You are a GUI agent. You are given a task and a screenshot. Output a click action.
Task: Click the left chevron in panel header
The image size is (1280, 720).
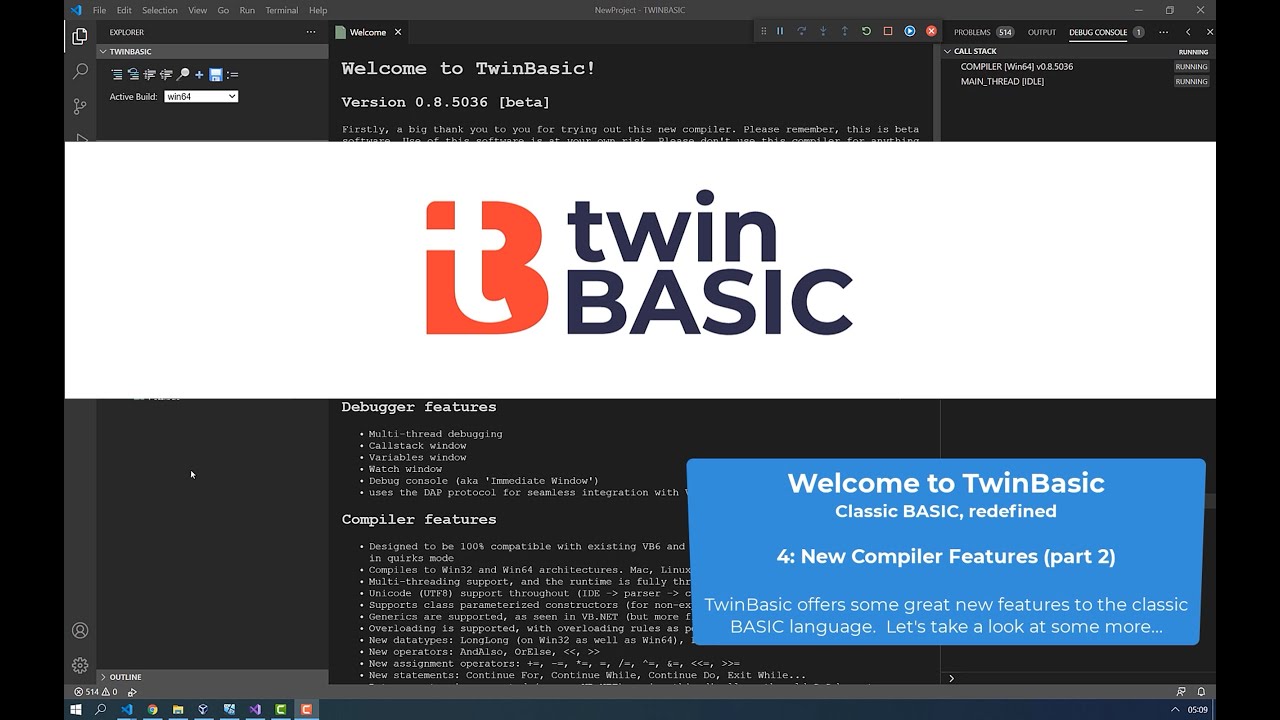[x=1188, y=32]
